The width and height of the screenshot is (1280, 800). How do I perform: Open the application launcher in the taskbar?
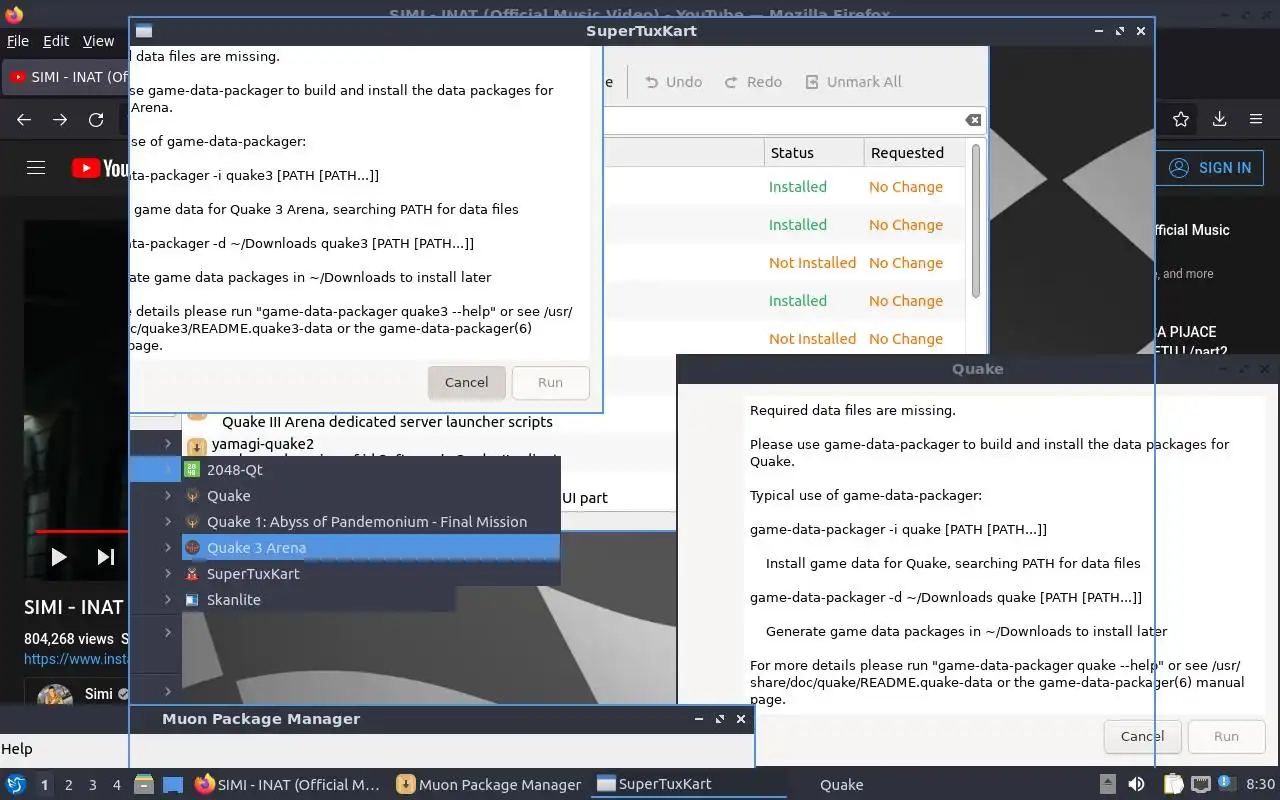[x=16, y=784]
